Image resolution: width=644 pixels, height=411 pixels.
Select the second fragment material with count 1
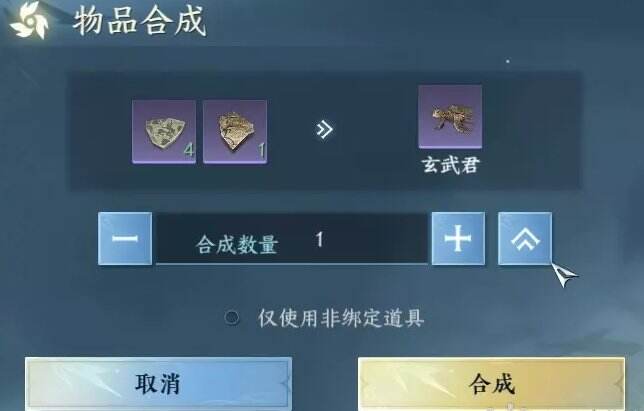click(x=235, y=132)
